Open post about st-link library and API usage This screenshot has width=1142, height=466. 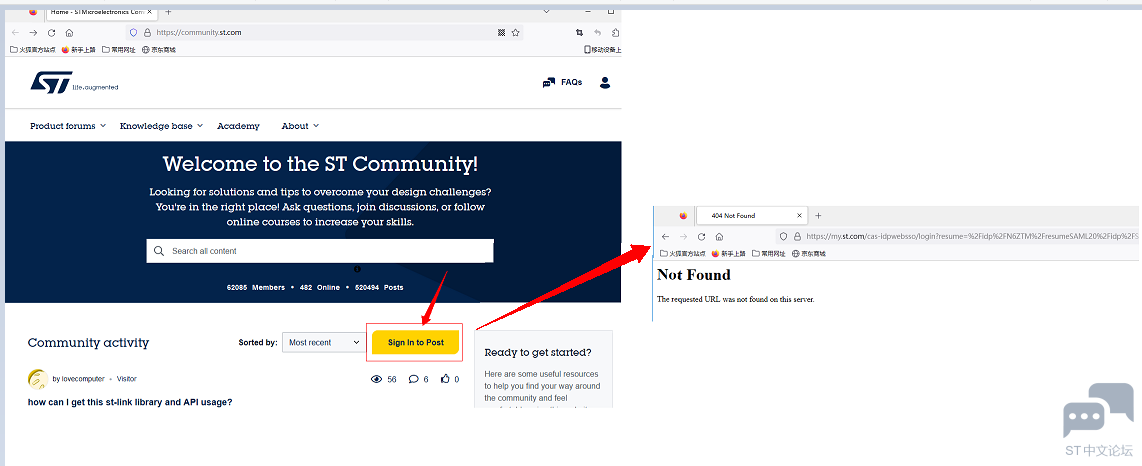(x=130, y=402)
